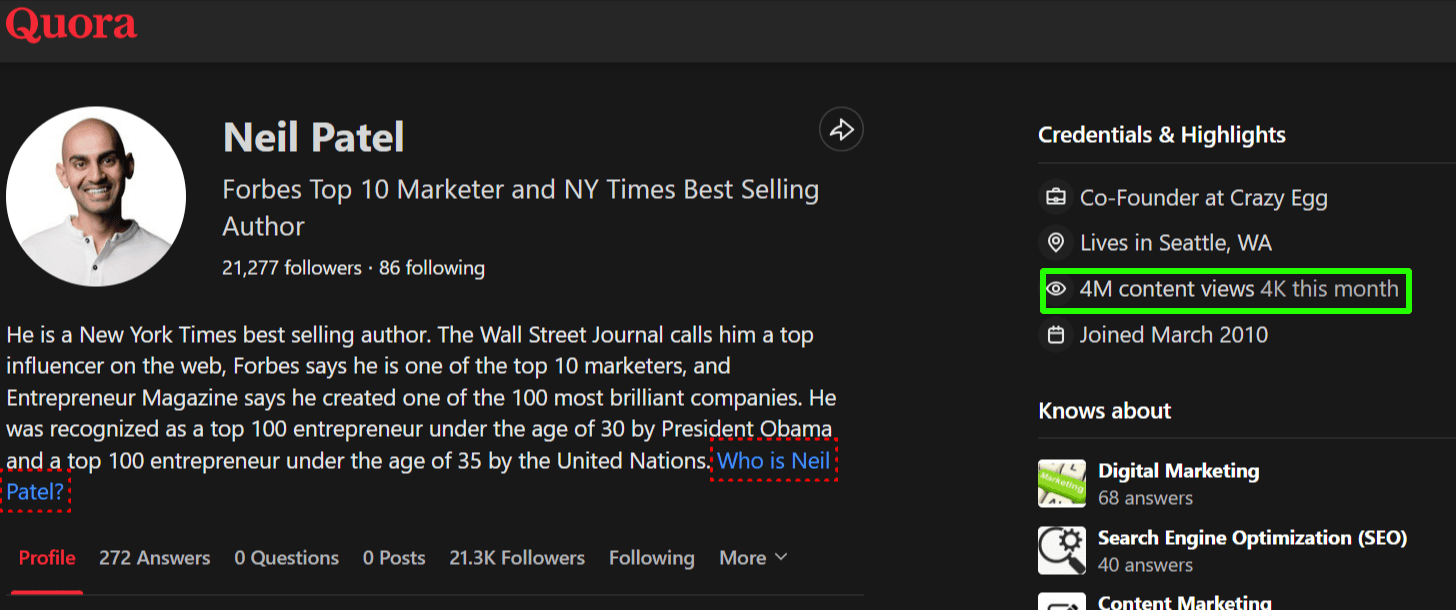Open the 0 Questions tab
The image size is (1456, 610).
287,557
